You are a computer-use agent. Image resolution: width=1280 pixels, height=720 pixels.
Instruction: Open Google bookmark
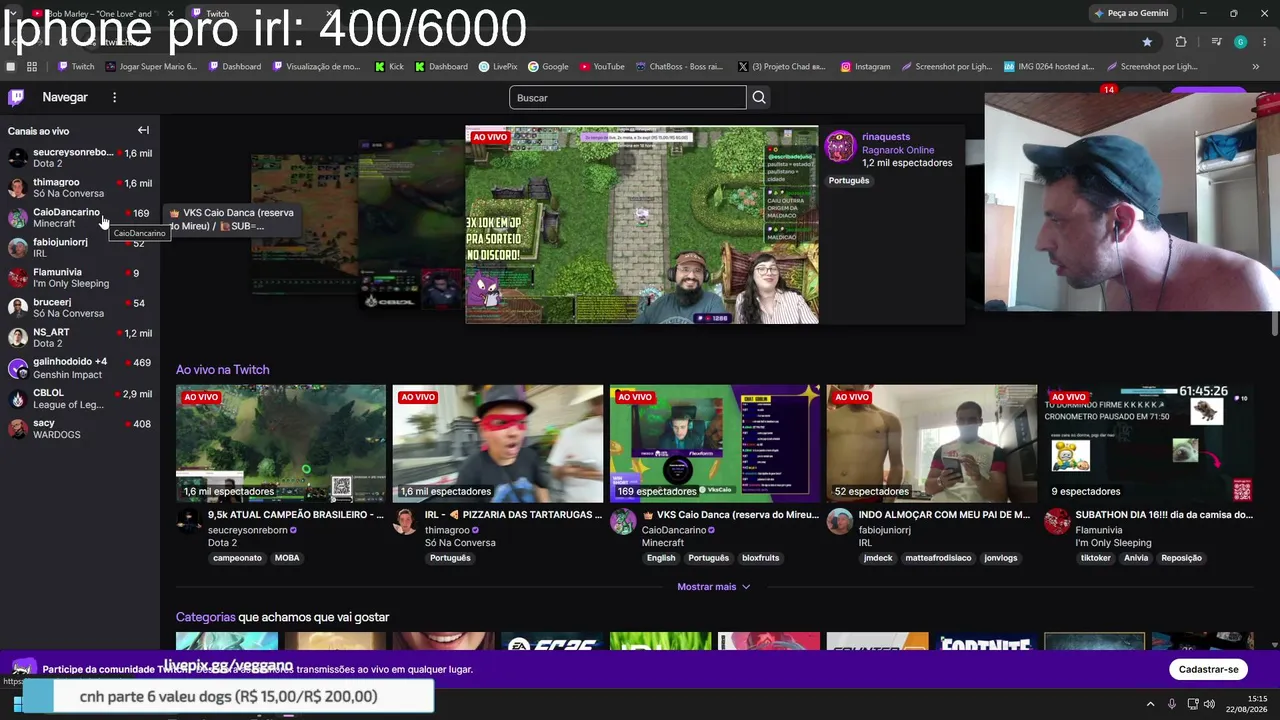pos(548,67)
